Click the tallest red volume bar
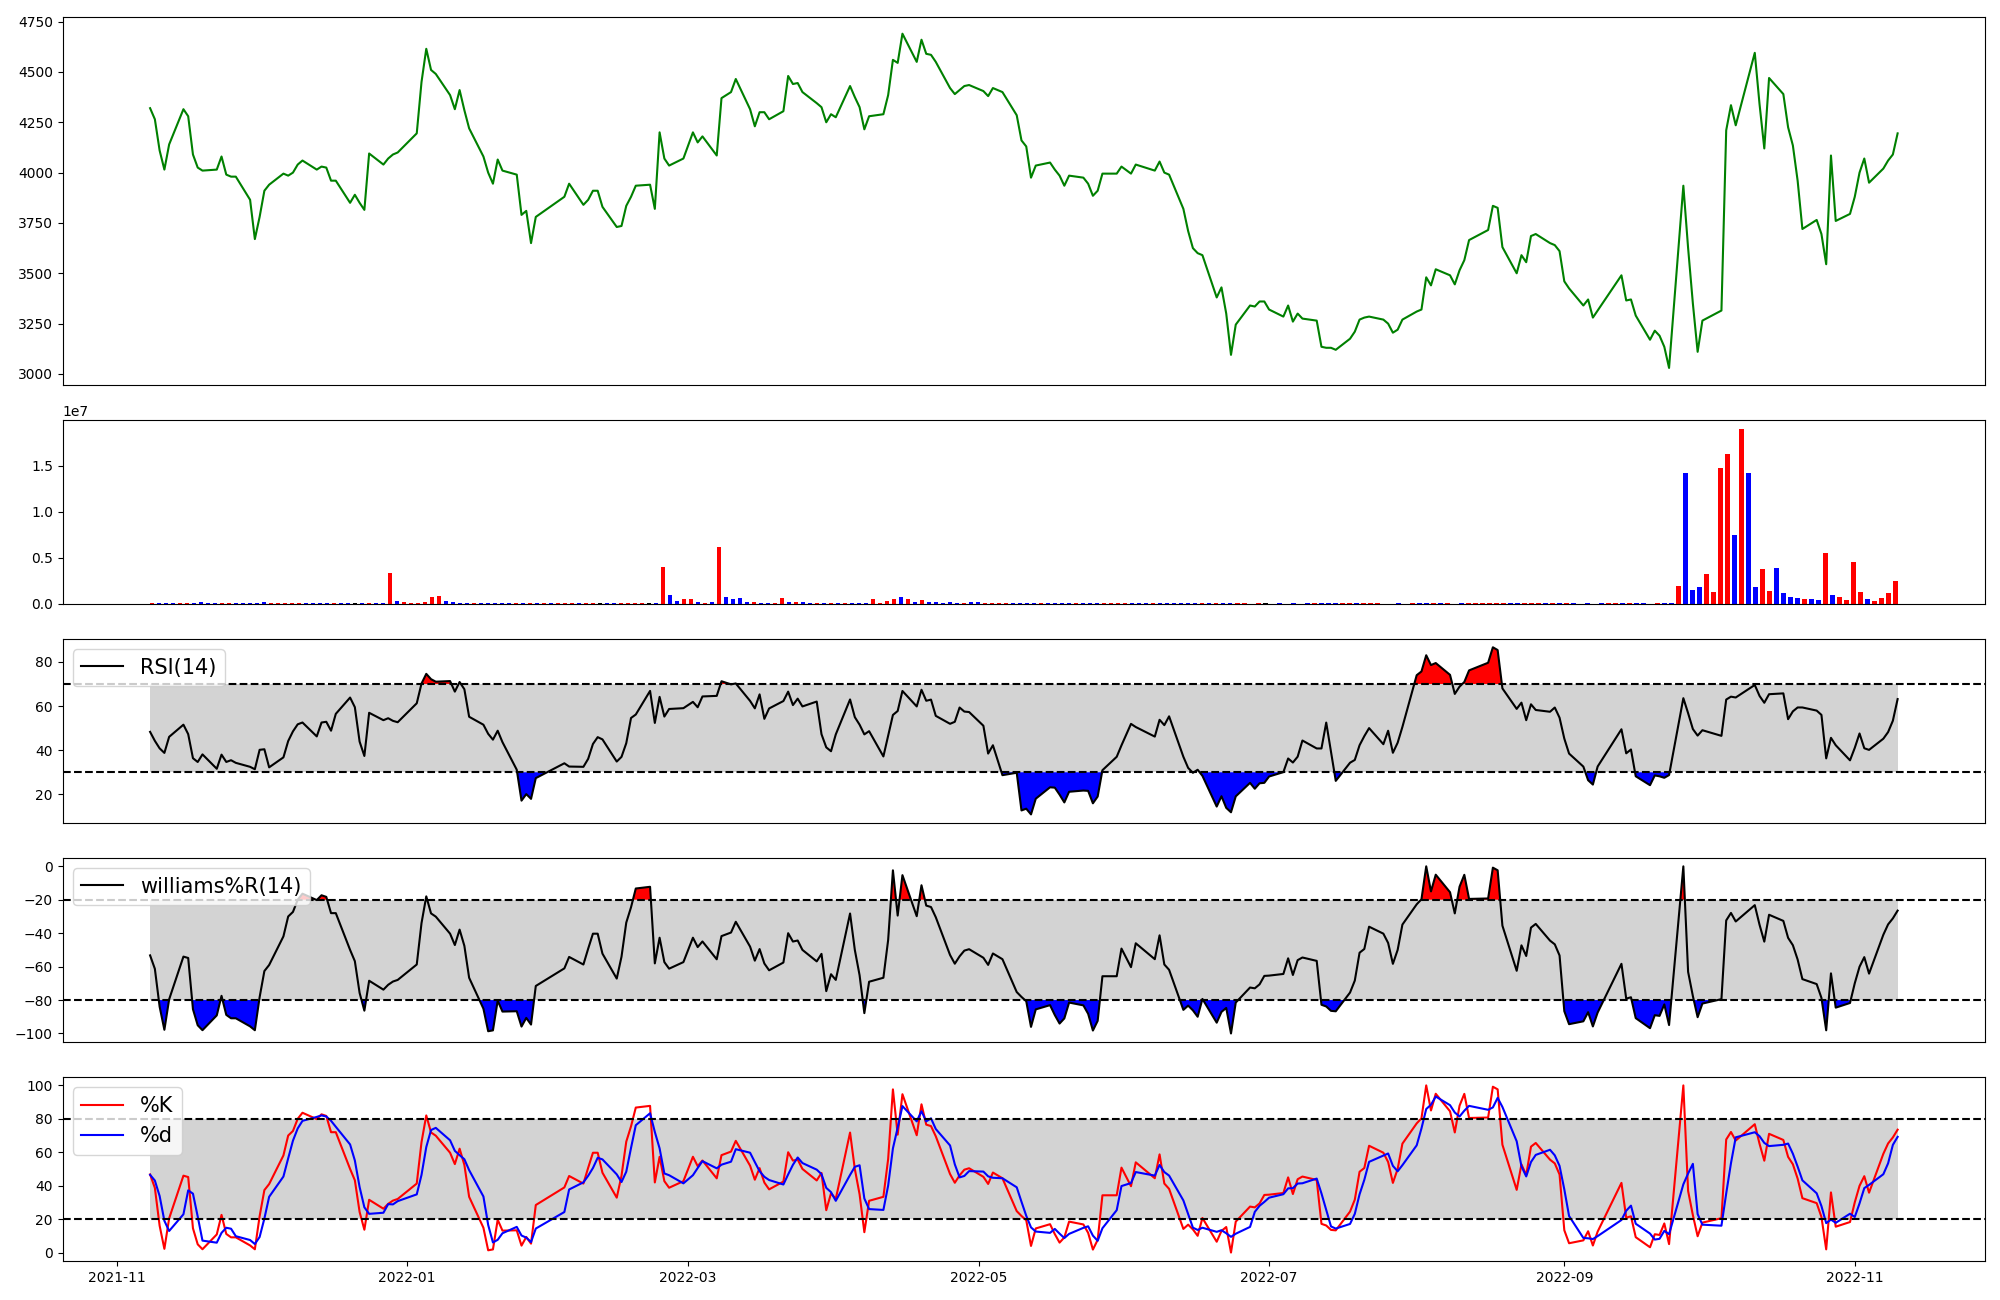Image resolution: width=2000 pixels, height=1300 pixels. pos(1741,516)
